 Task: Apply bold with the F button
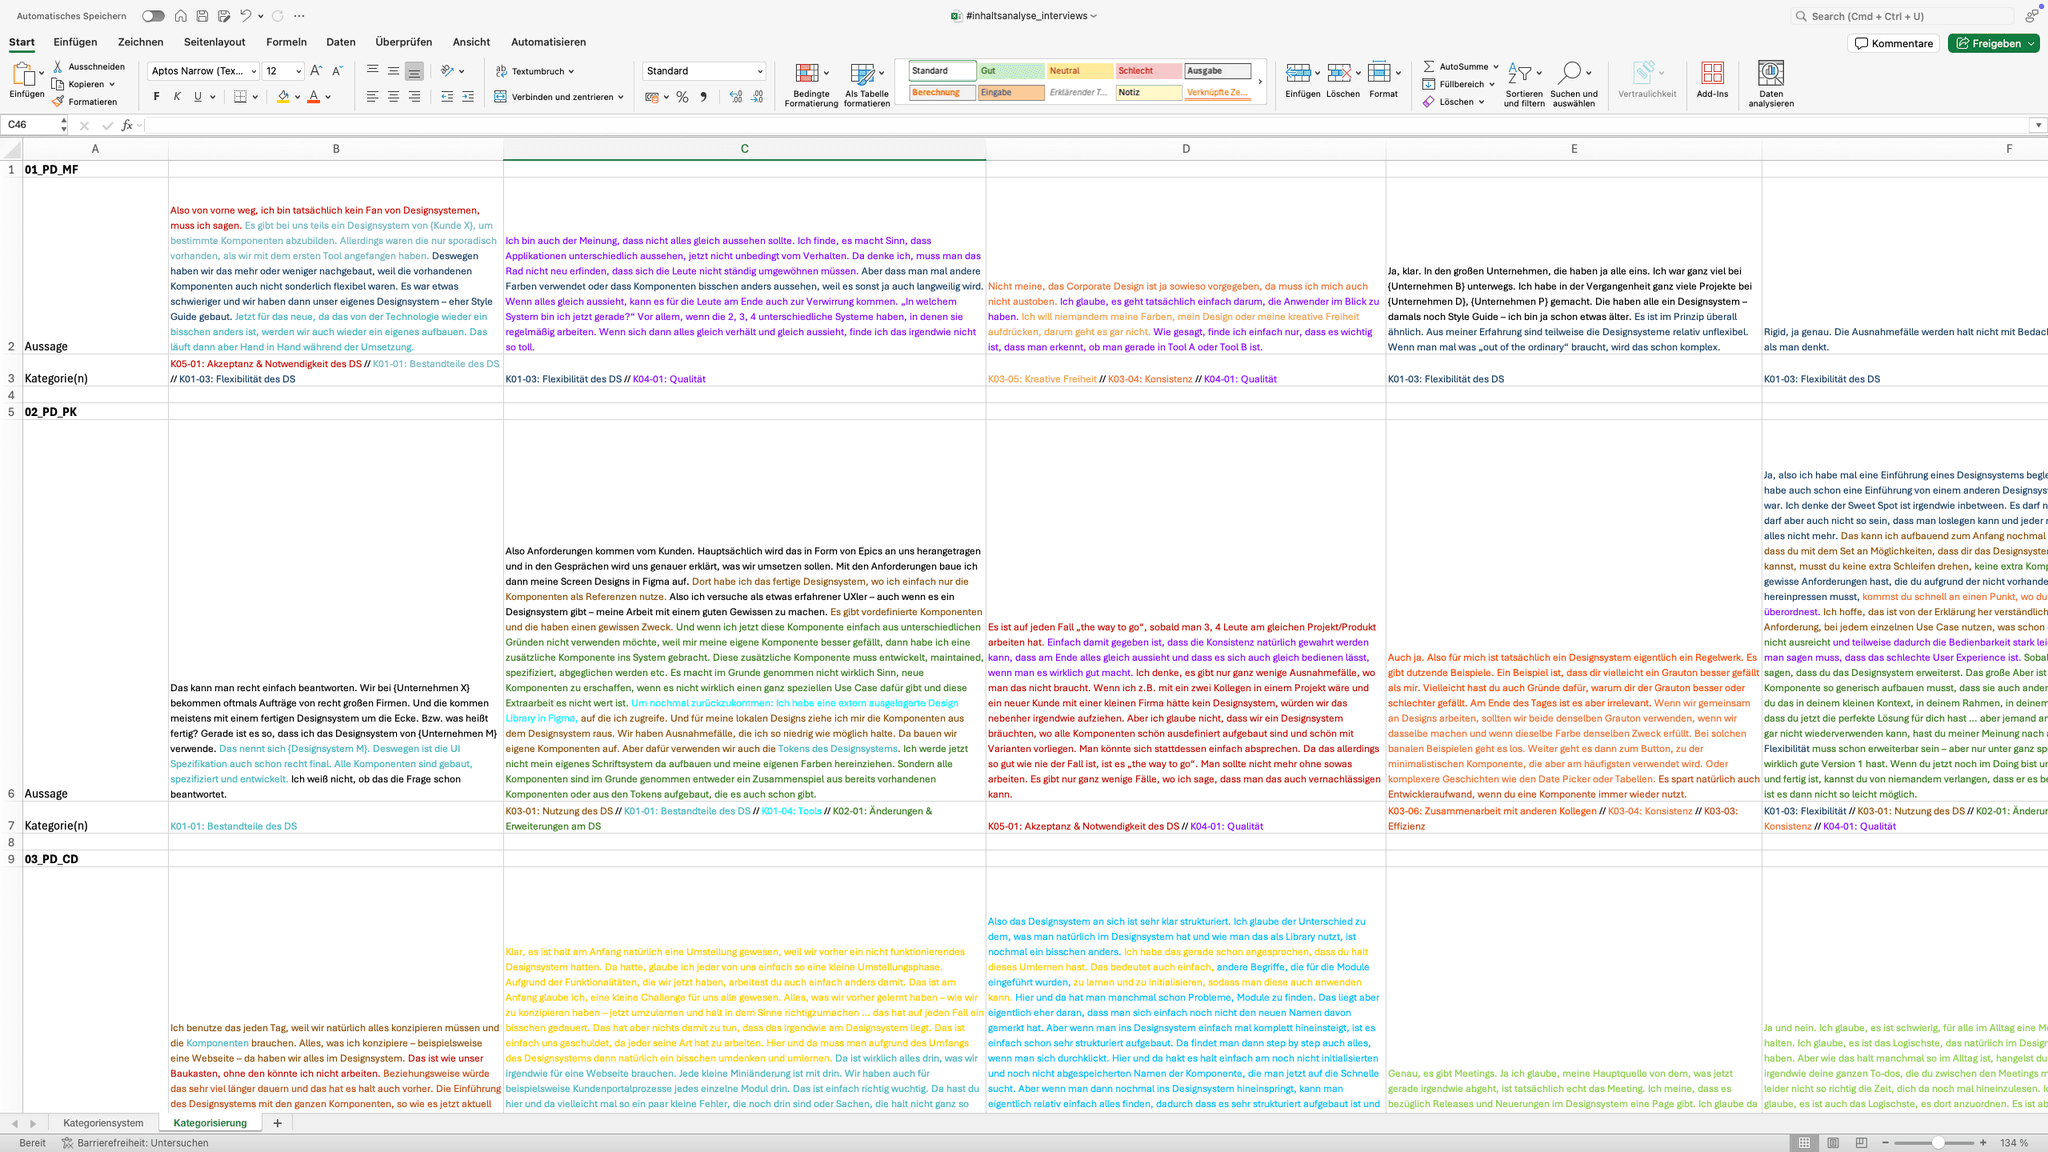point(156,97)
